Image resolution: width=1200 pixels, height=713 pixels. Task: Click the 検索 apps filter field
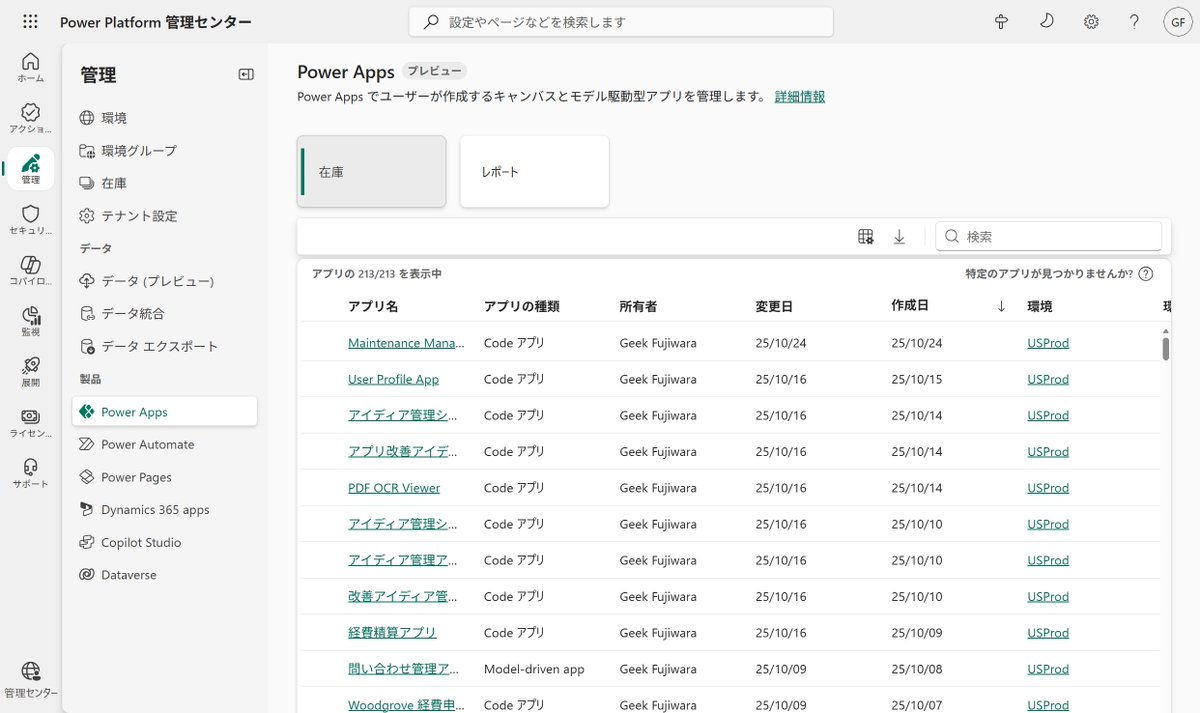click(1049, 237)
